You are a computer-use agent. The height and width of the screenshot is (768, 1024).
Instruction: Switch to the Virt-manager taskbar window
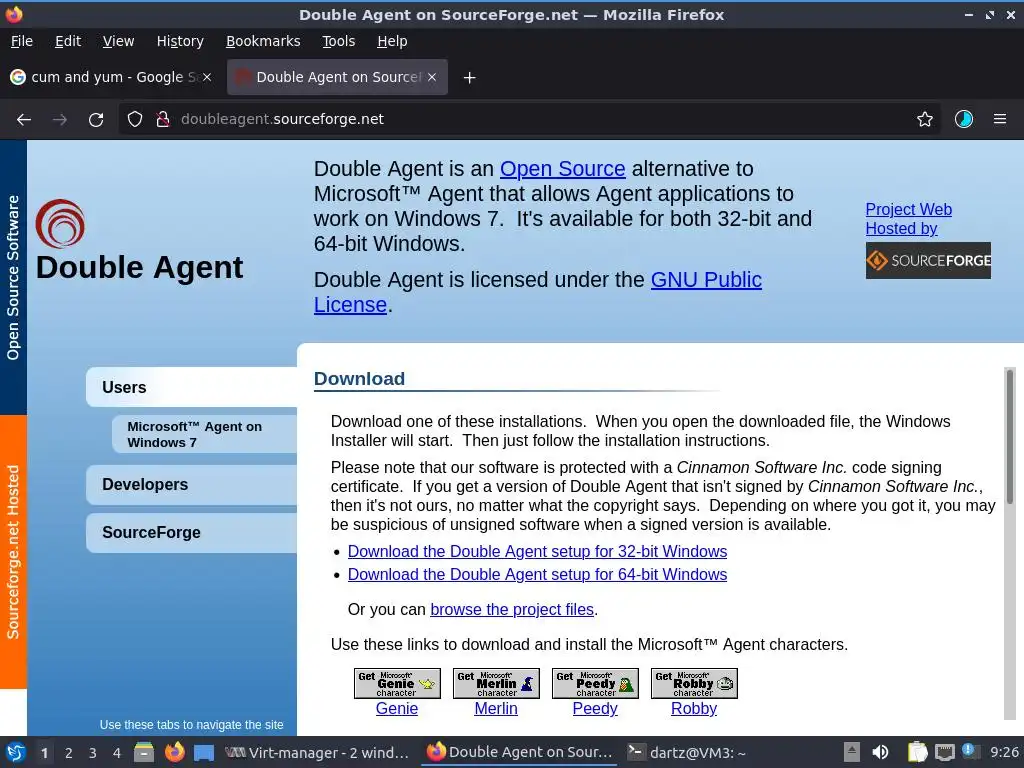317,752
